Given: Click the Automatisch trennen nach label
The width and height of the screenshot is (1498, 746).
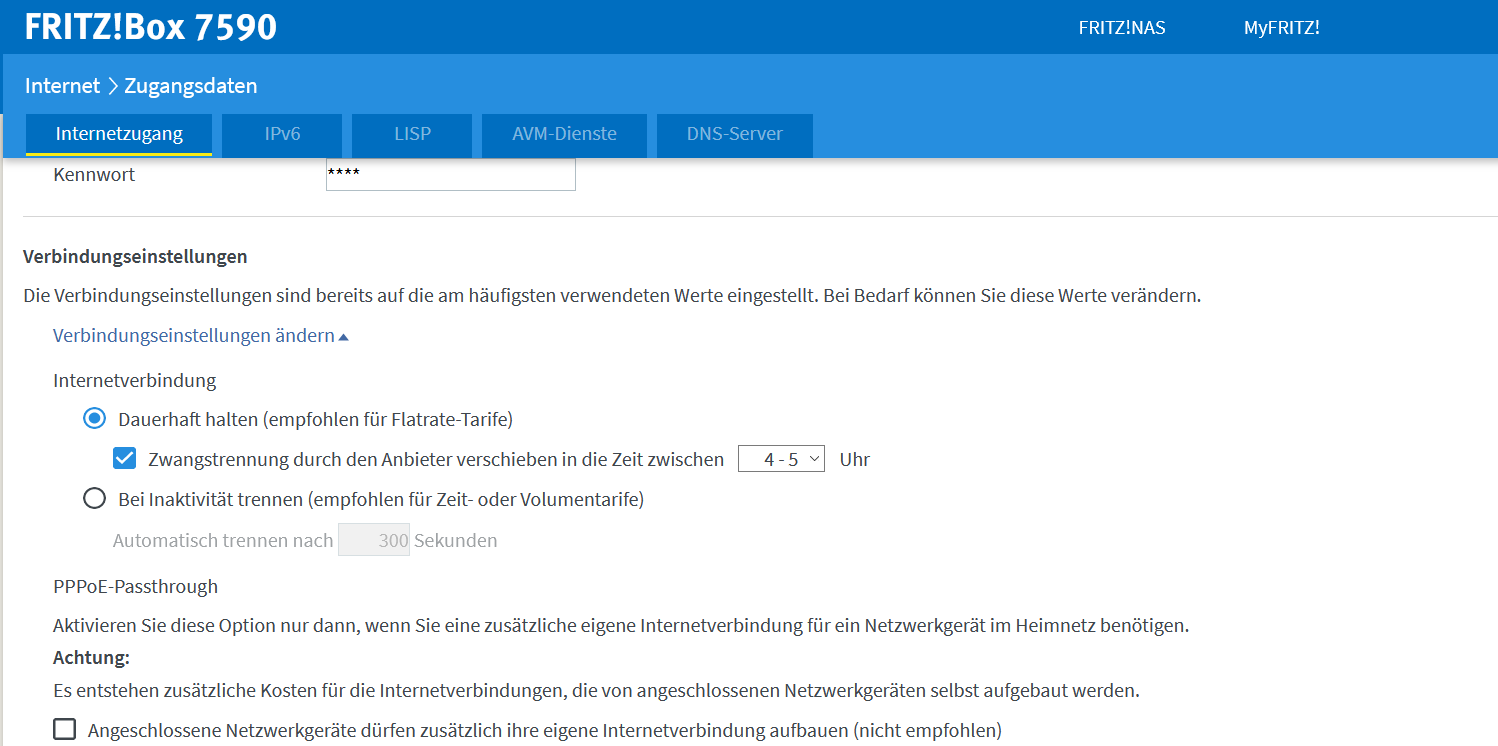Looking at the screenshot, I should click(223, 541).
